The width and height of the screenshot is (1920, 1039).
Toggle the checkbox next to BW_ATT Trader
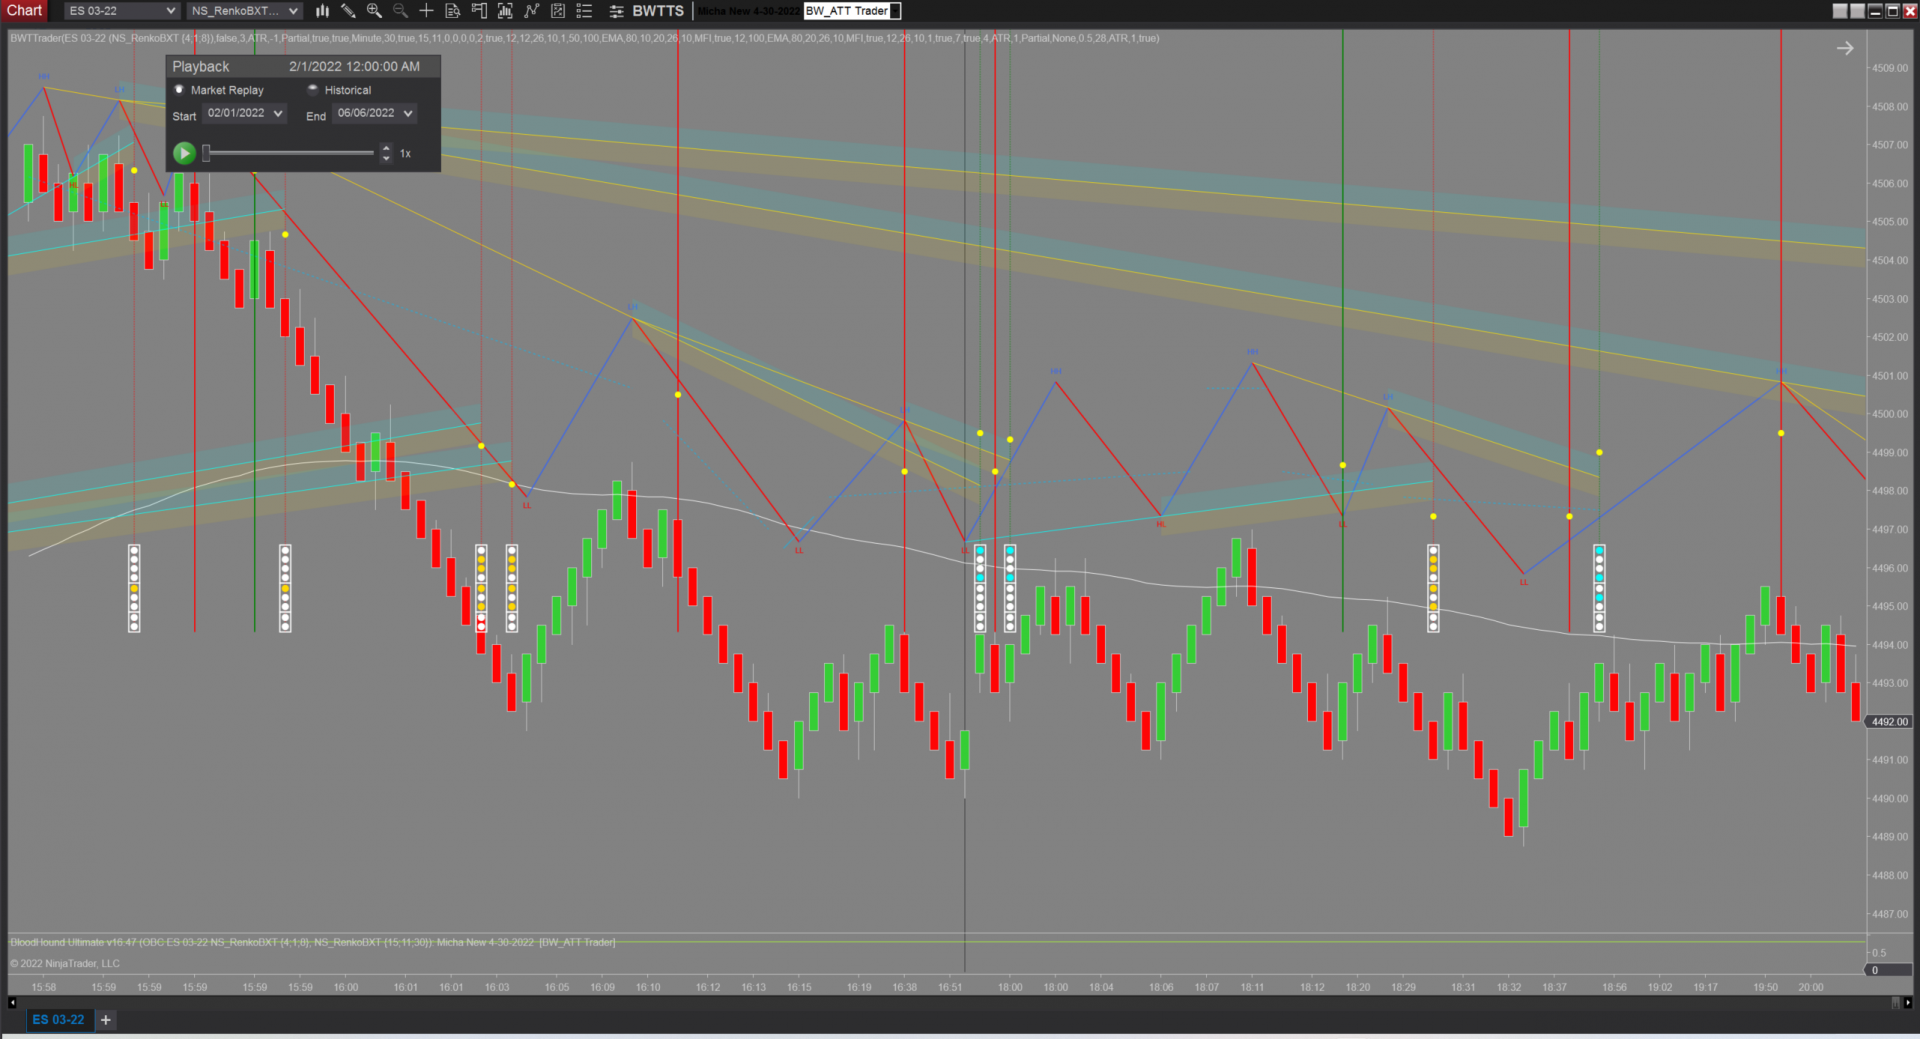(x=895, y=11)
